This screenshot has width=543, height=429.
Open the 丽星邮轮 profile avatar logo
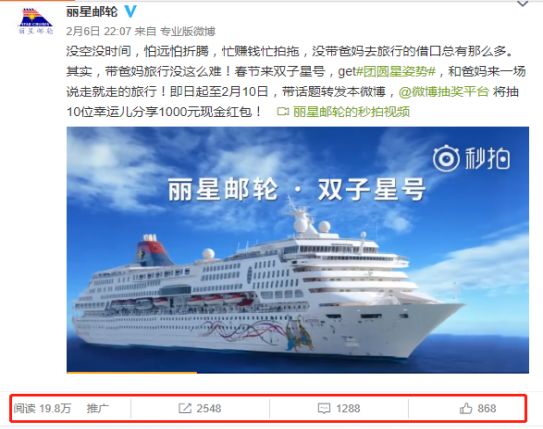point(36,21)
